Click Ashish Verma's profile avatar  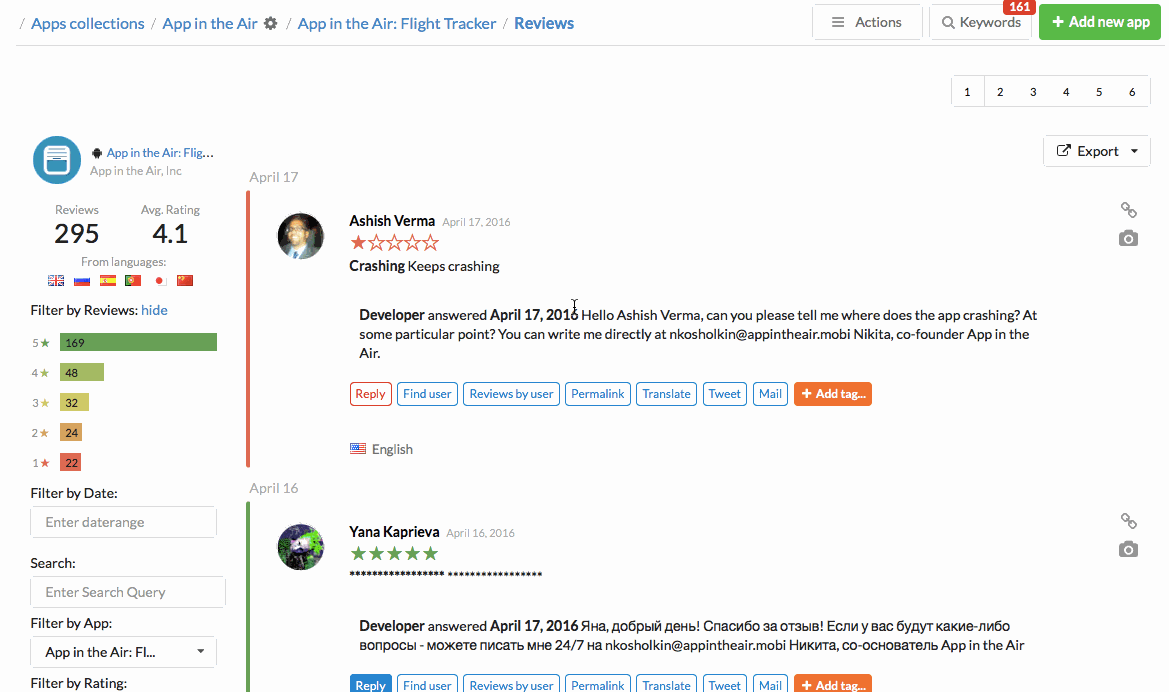(x=300, y=237)
